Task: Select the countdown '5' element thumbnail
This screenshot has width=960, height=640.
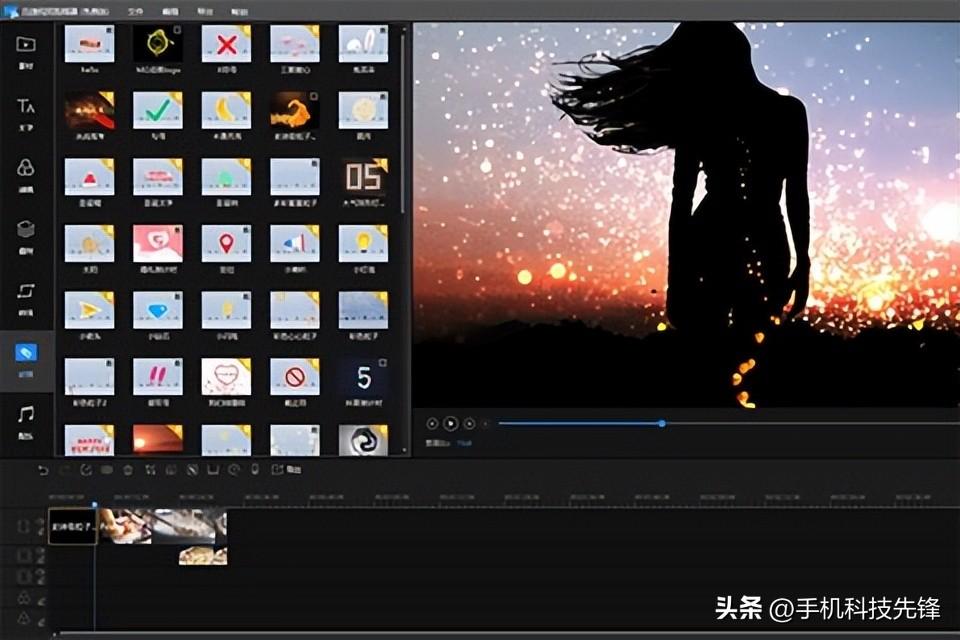Action: tap(364, 380)
